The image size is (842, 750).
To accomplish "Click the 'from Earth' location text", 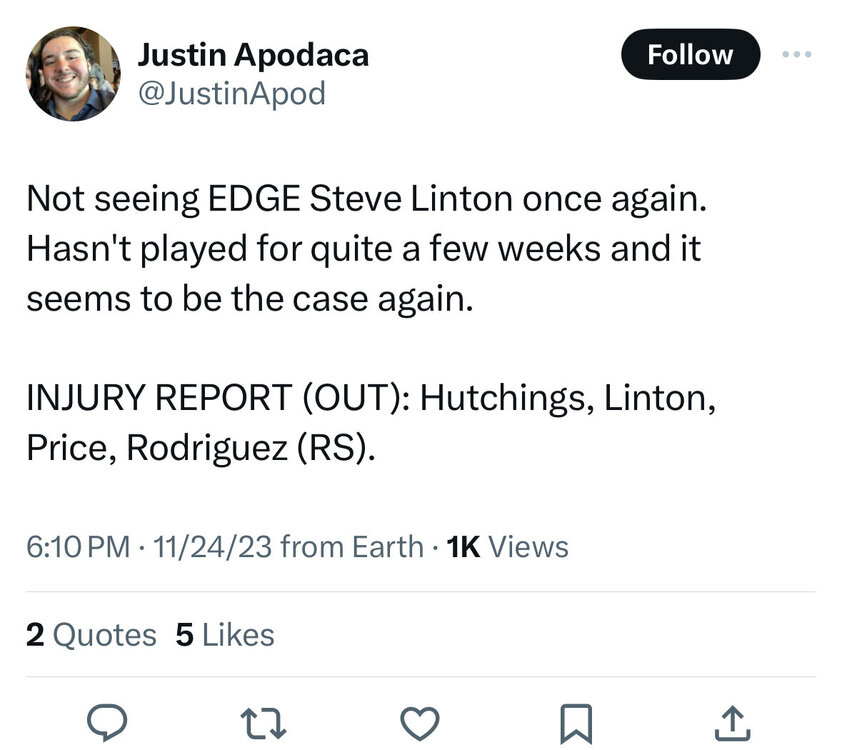I will click(x=352, y=547).
